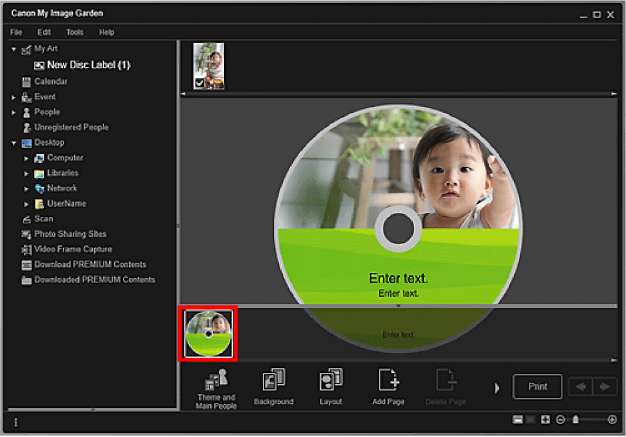The image size is (626, 437).
Task: Open Theme and Main People settings
Action: [x=216, y=386]
